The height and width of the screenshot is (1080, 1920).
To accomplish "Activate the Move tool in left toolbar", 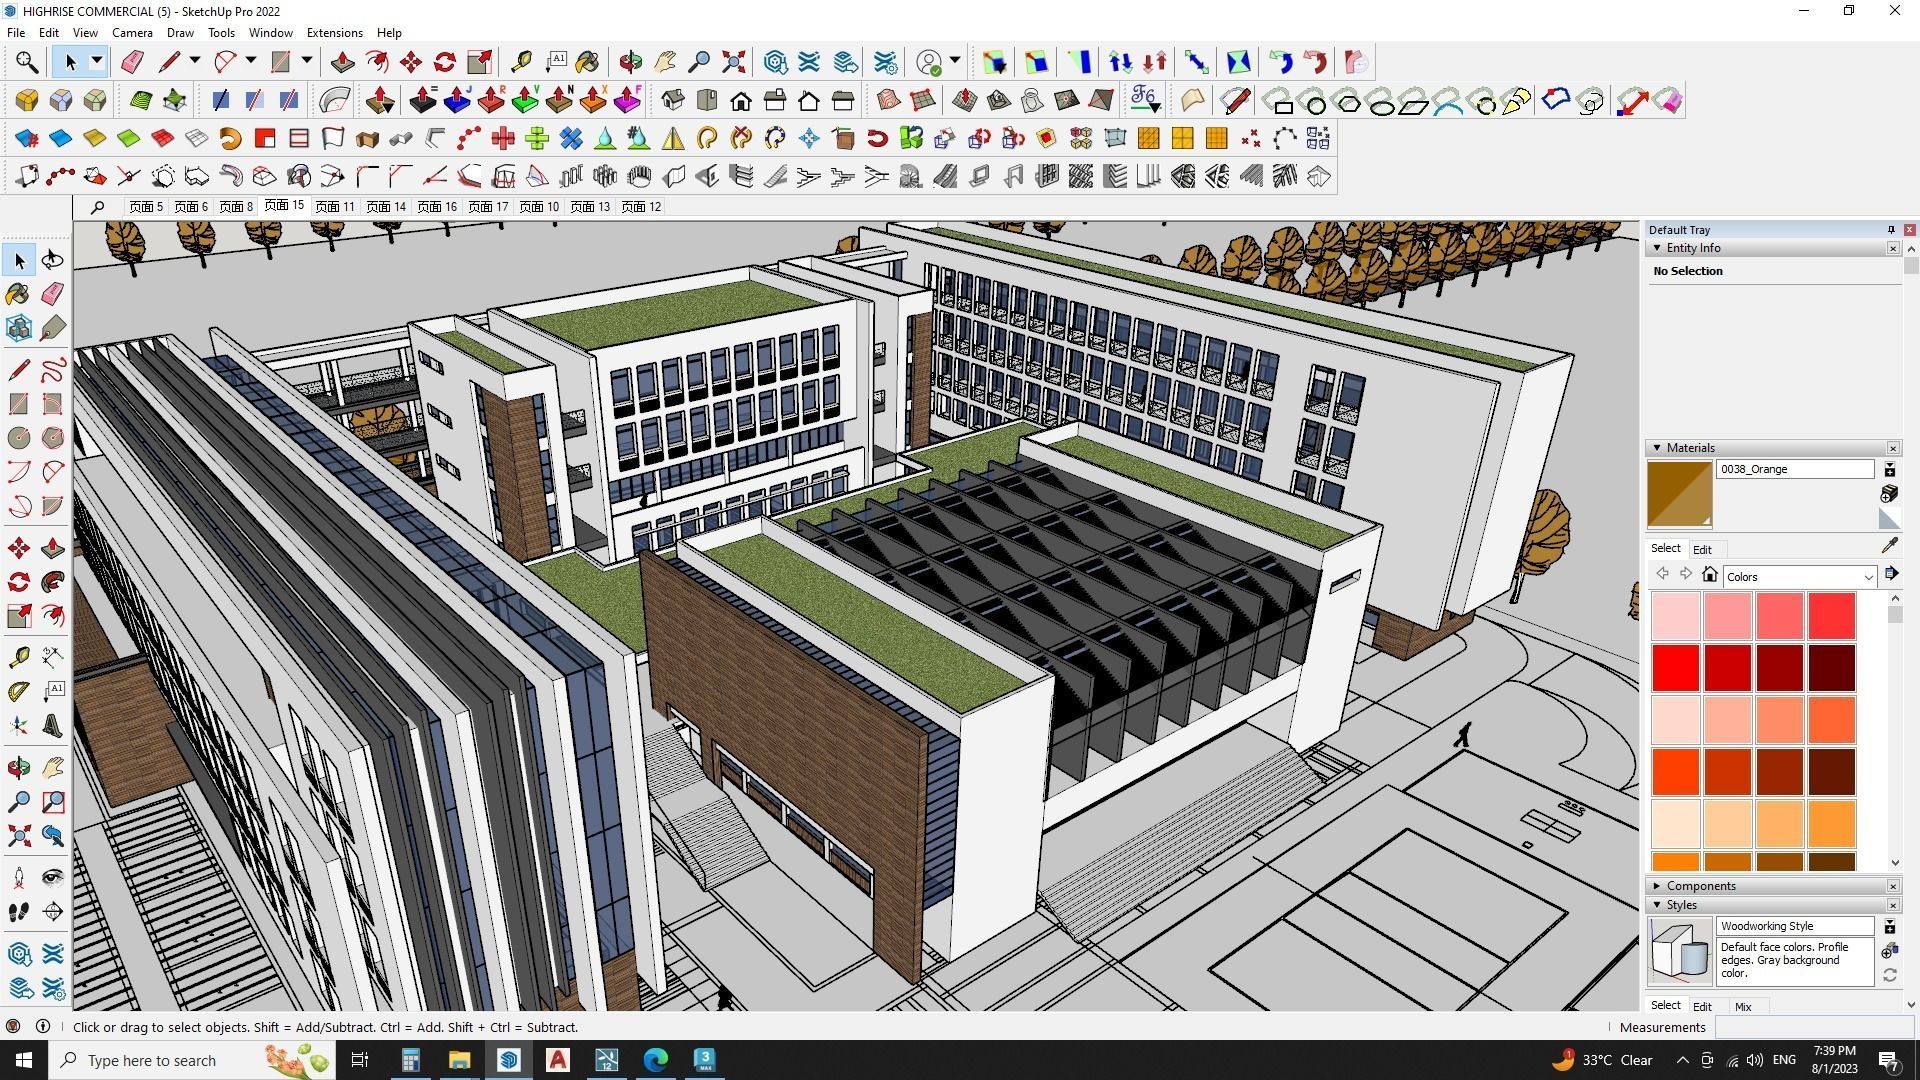I will [19, 548].
